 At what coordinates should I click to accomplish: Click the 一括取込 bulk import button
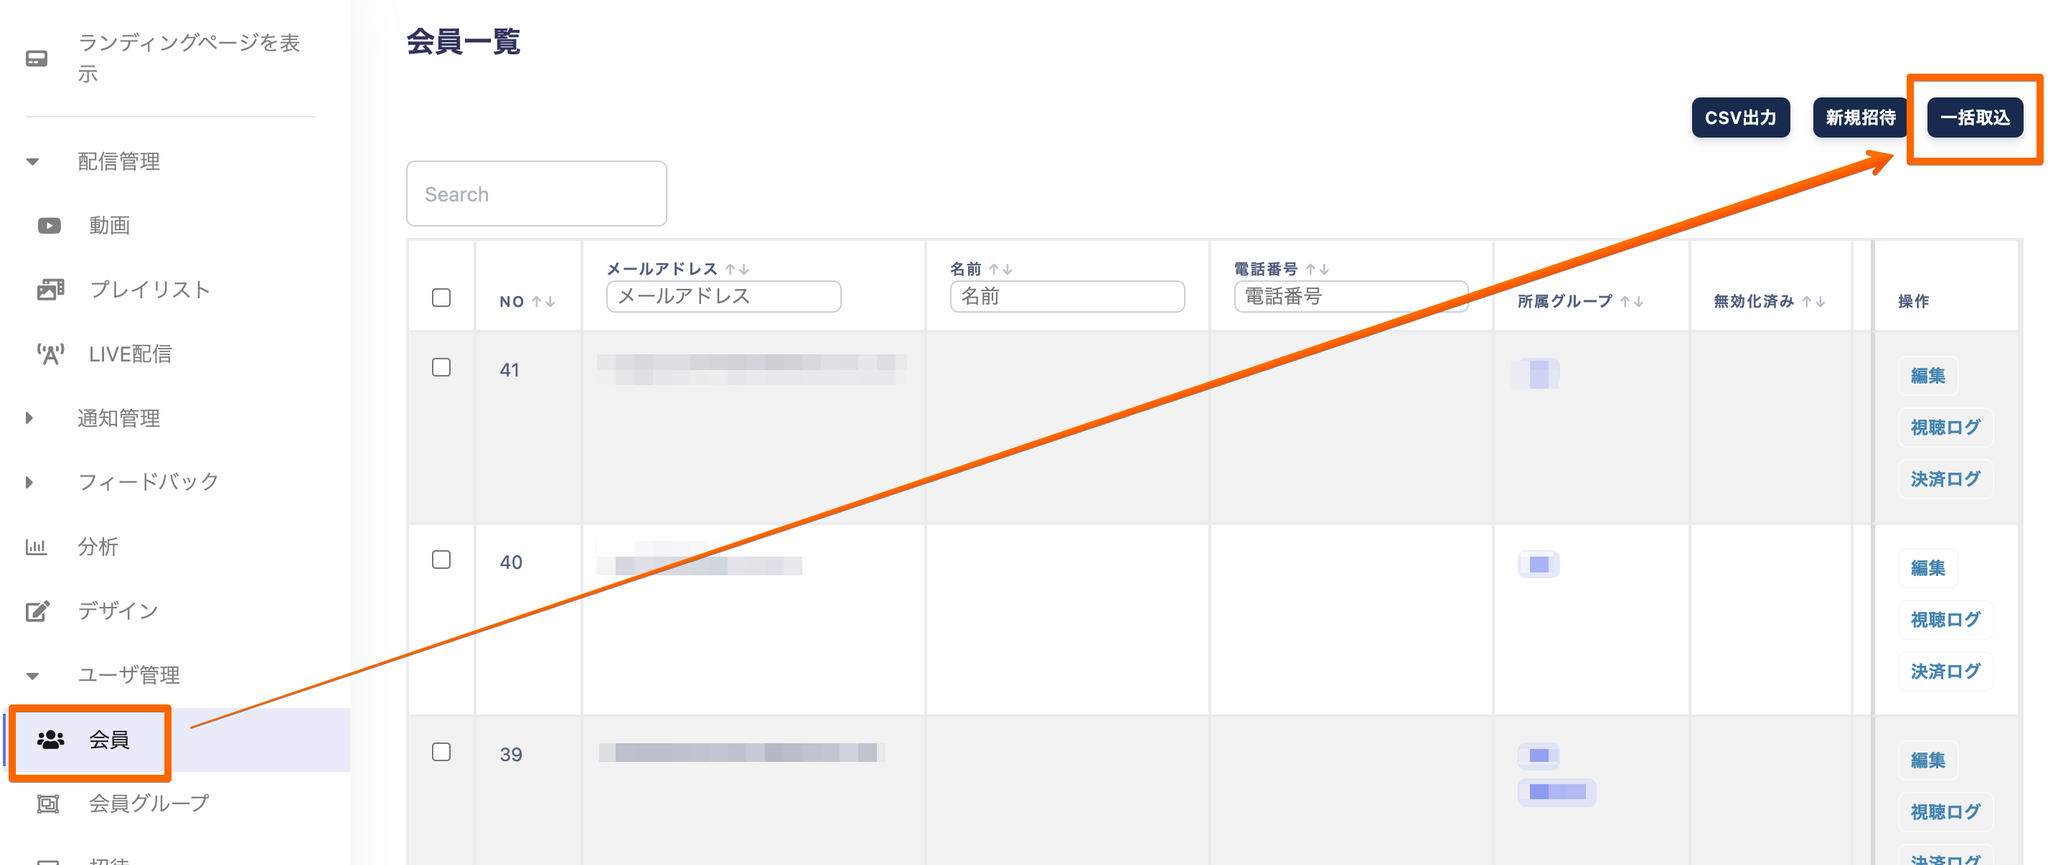pyautogui.click(x=1974, y=118)
